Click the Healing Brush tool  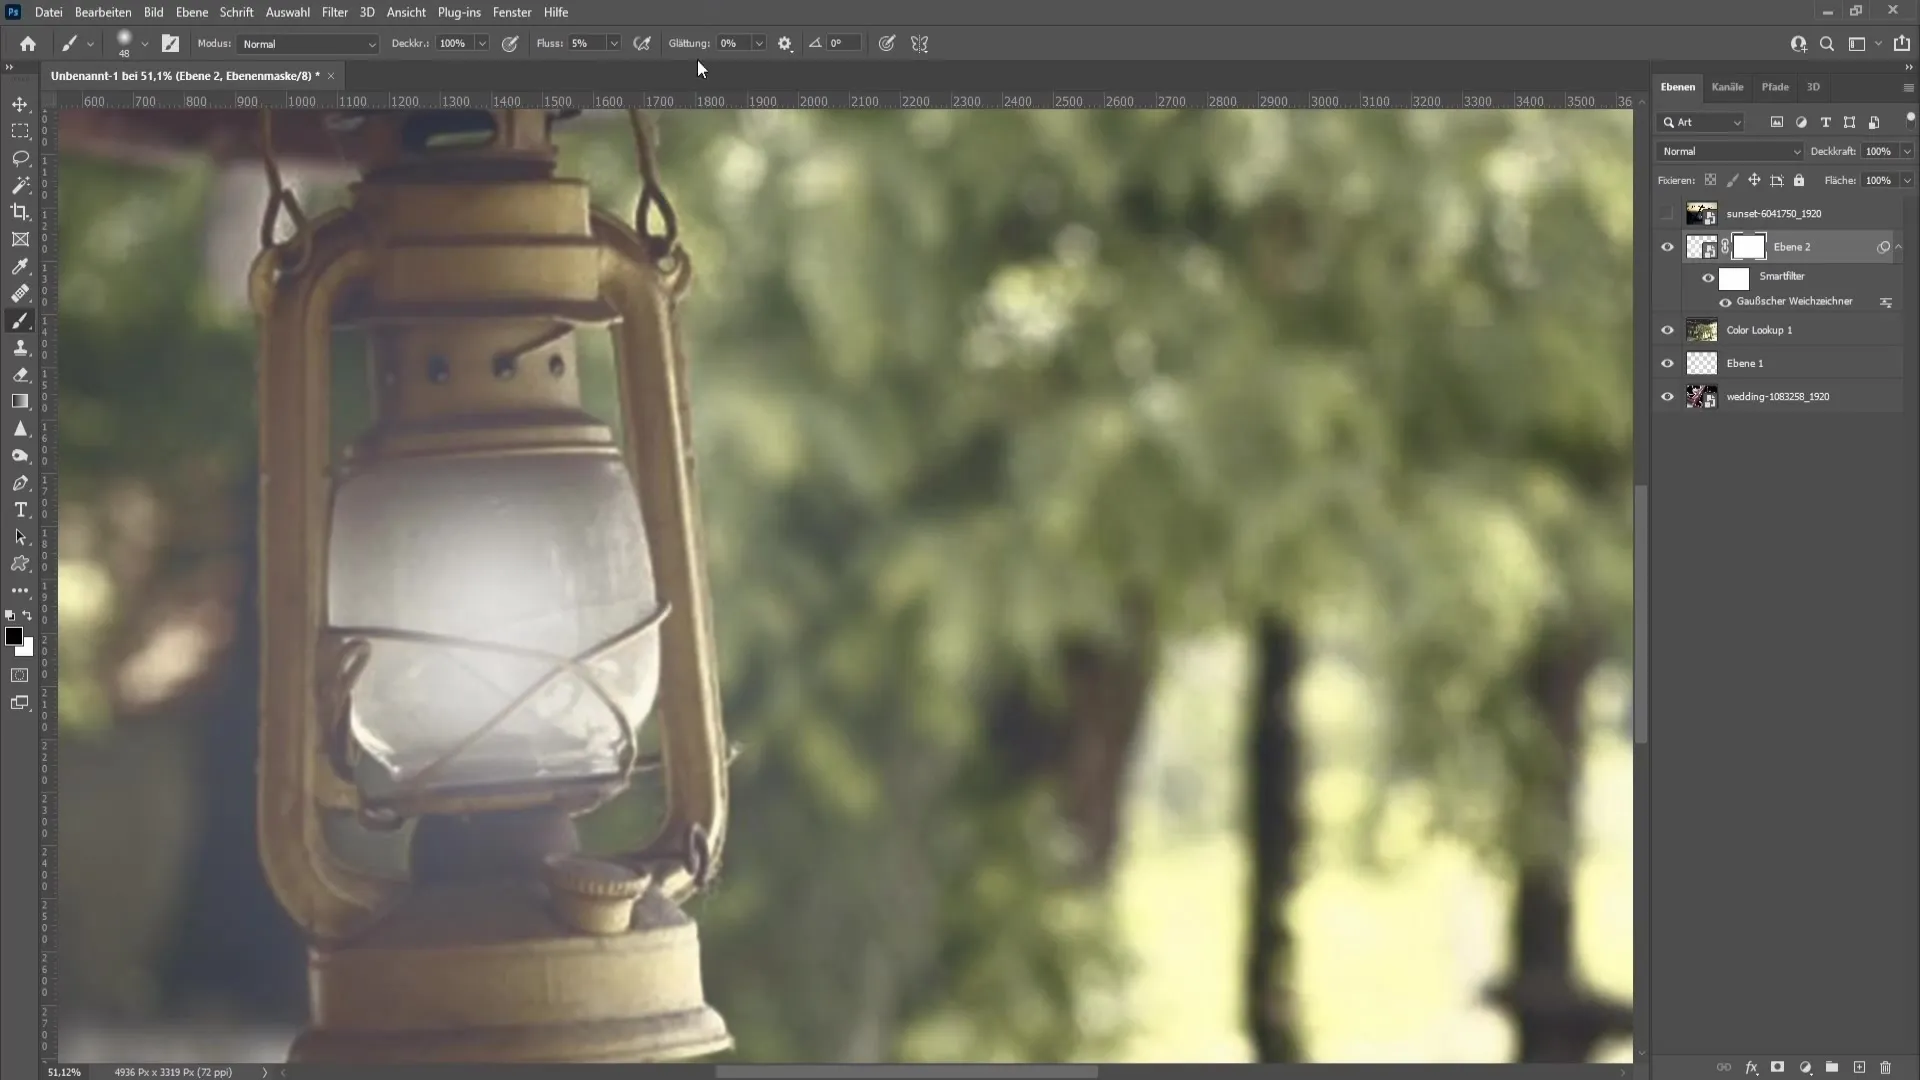pyautogui.click(x=21, y=294)
